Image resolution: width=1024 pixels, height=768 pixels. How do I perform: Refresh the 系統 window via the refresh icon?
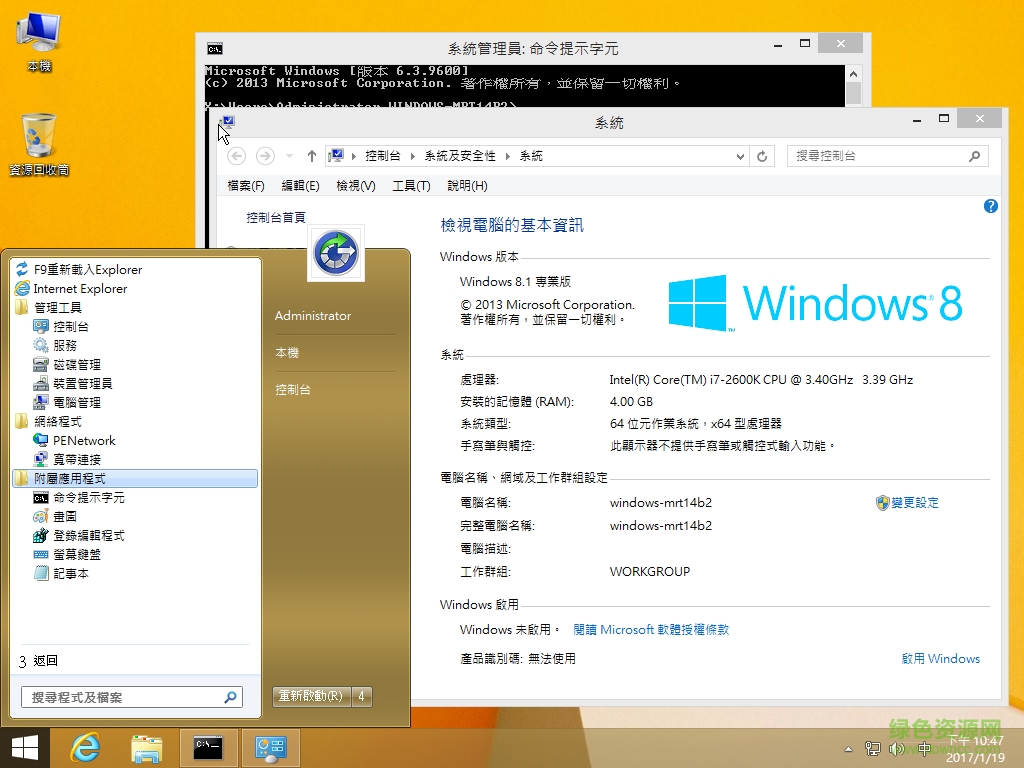(x=761, y=155)
